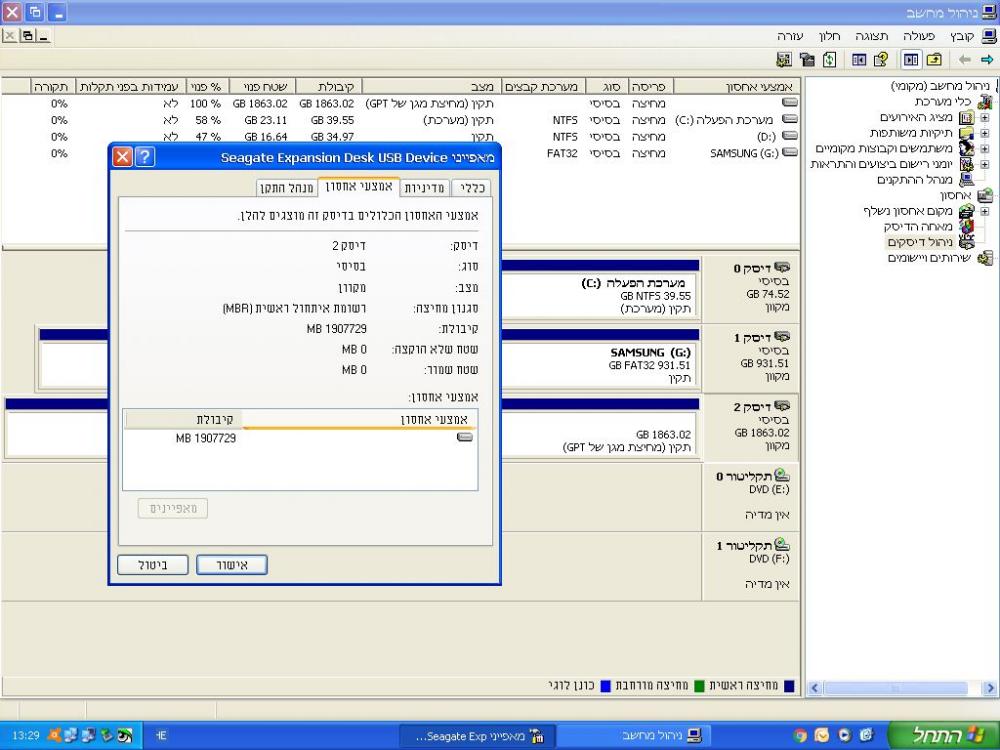Click the dialog's context help question-mark button
Image resolution: width=1000 pixels, height=750 pixels.
point(145,157)
